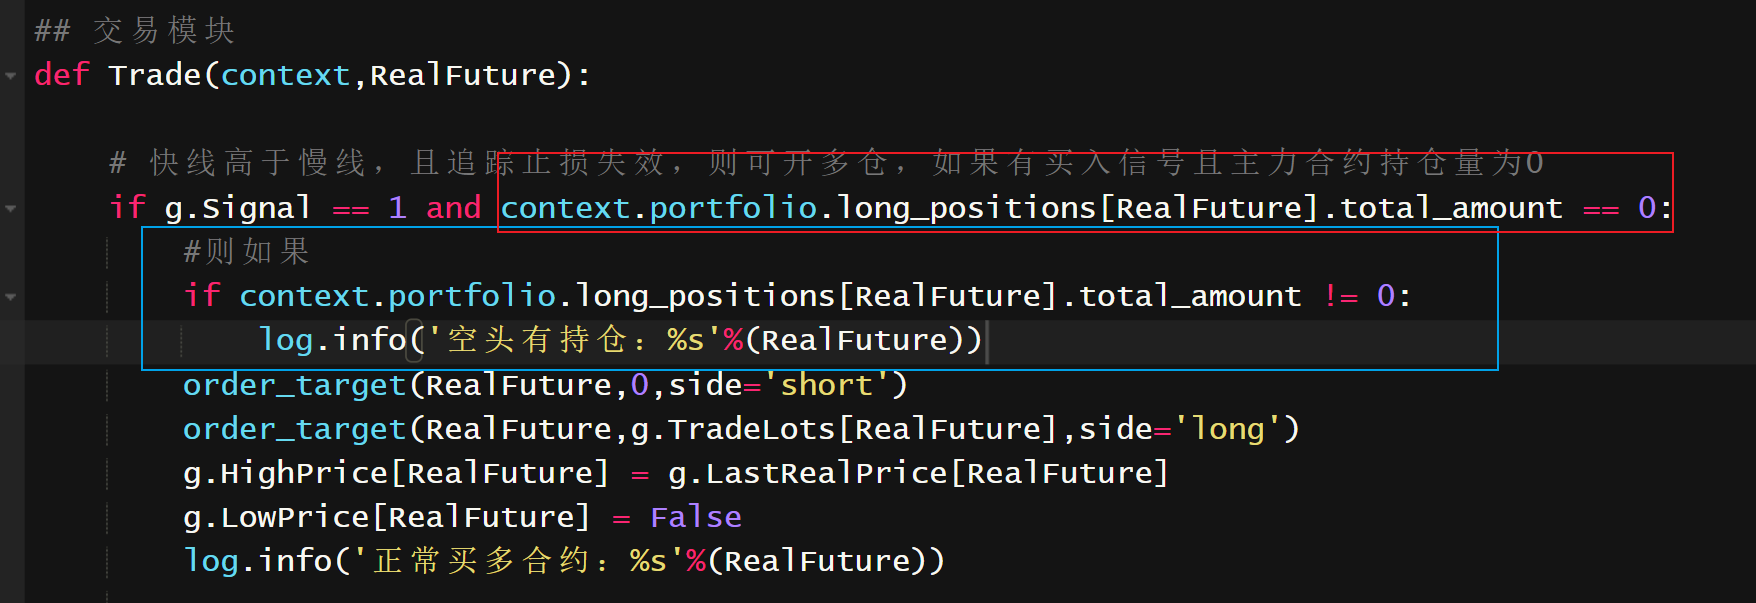Click the 'and' keyword in the if statement
The image size is (1756, 603).
click(453, 208)
